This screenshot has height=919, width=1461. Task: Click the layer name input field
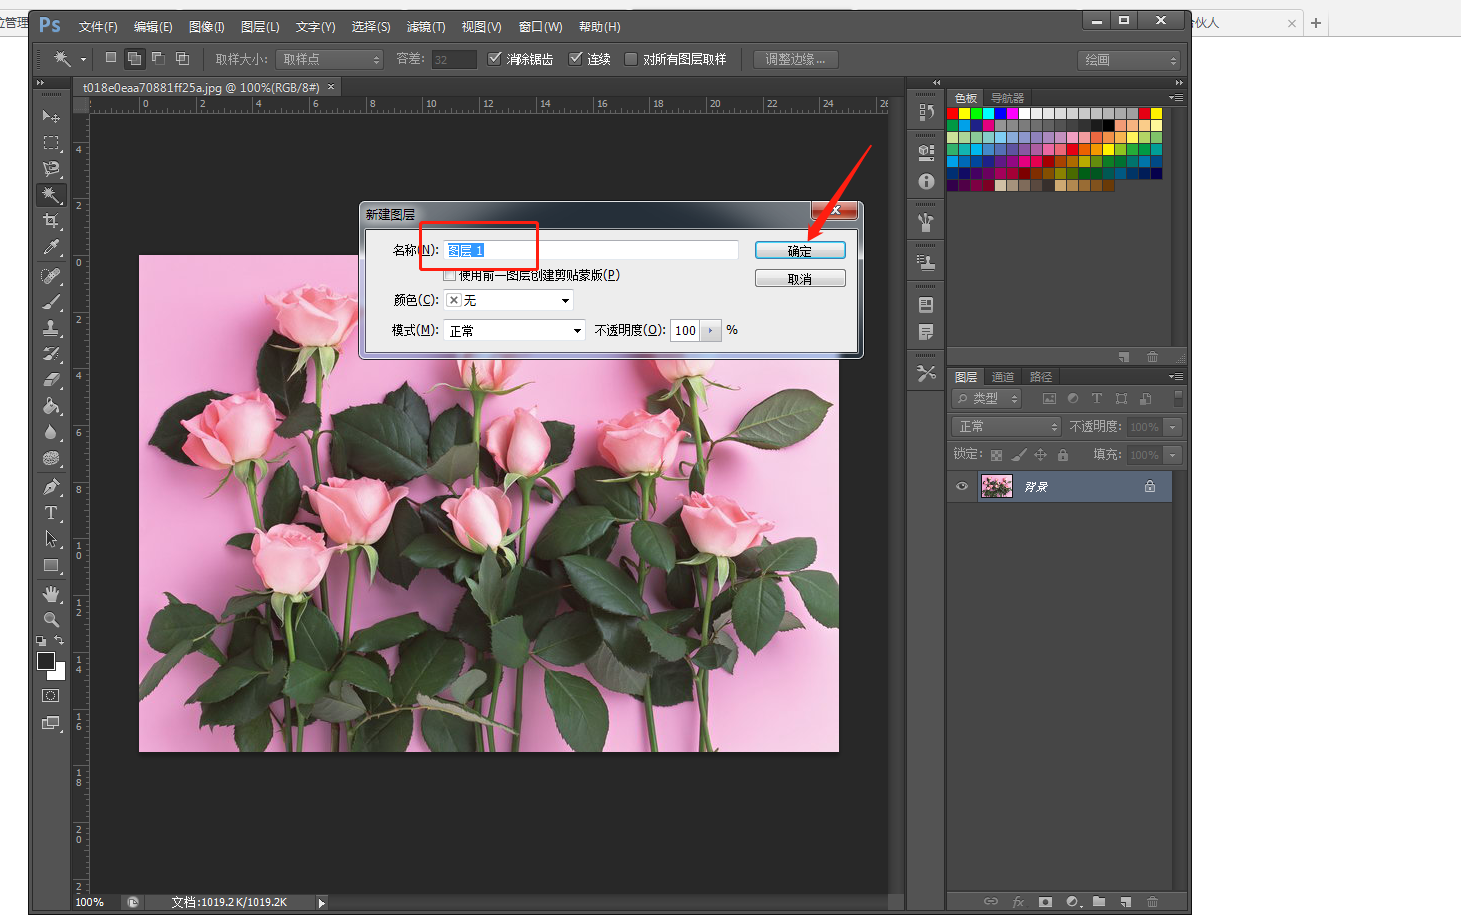click(590, 250)
